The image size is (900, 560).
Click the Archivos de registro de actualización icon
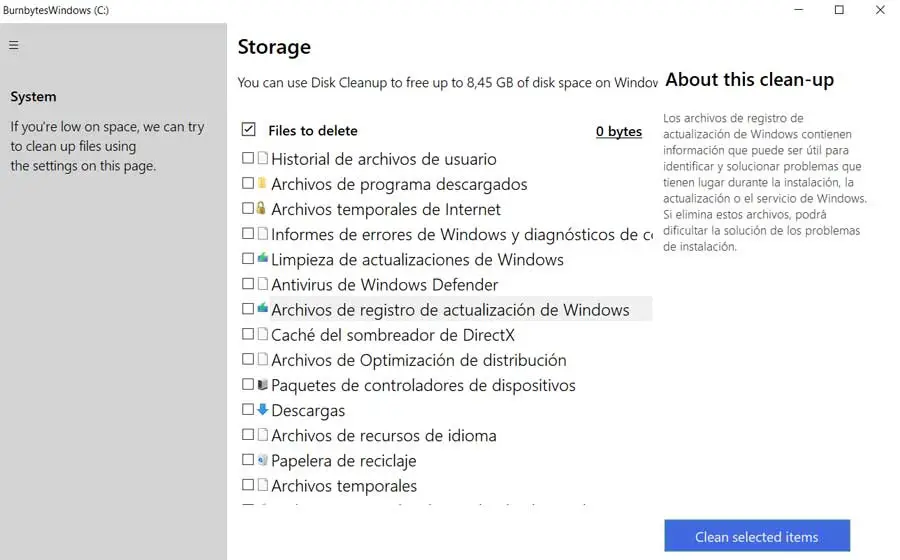262,308
